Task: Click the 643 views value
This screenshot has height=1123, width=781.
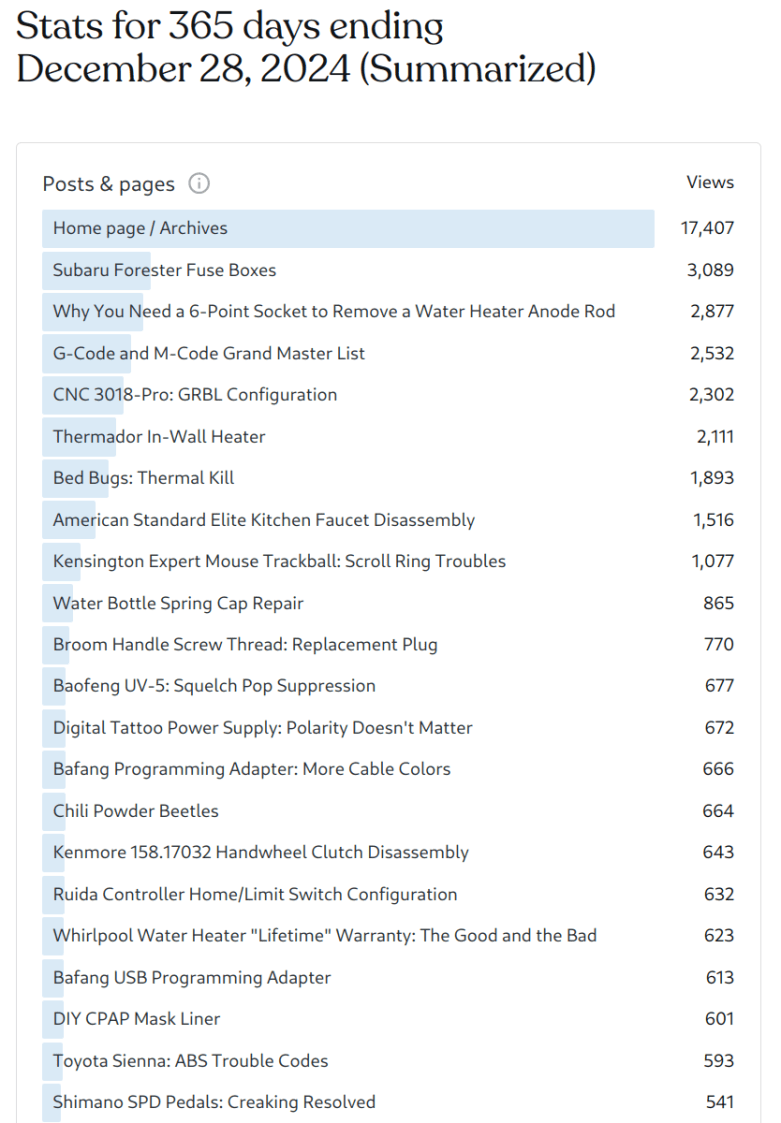Action: tap(719, 852)
